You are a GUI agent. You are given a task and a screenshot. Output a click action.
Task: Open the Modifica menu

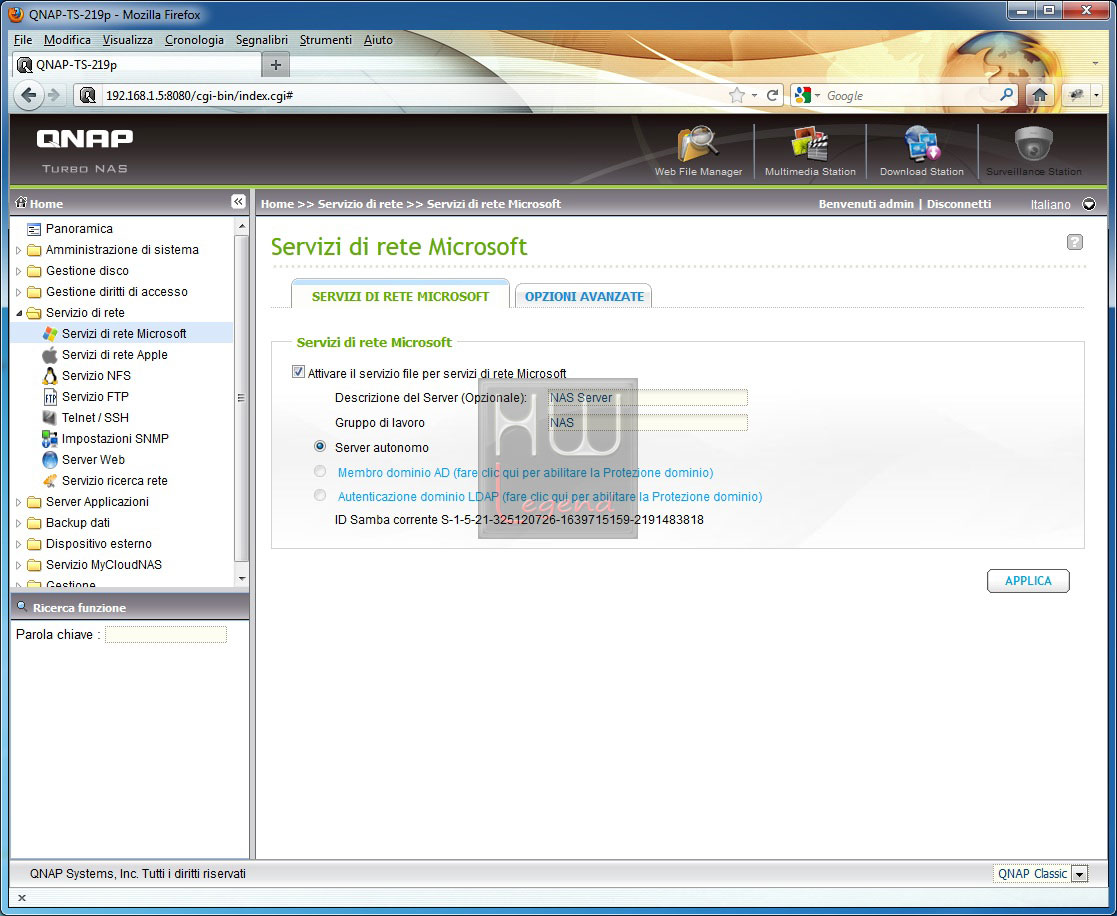click(x=67, y=40)
